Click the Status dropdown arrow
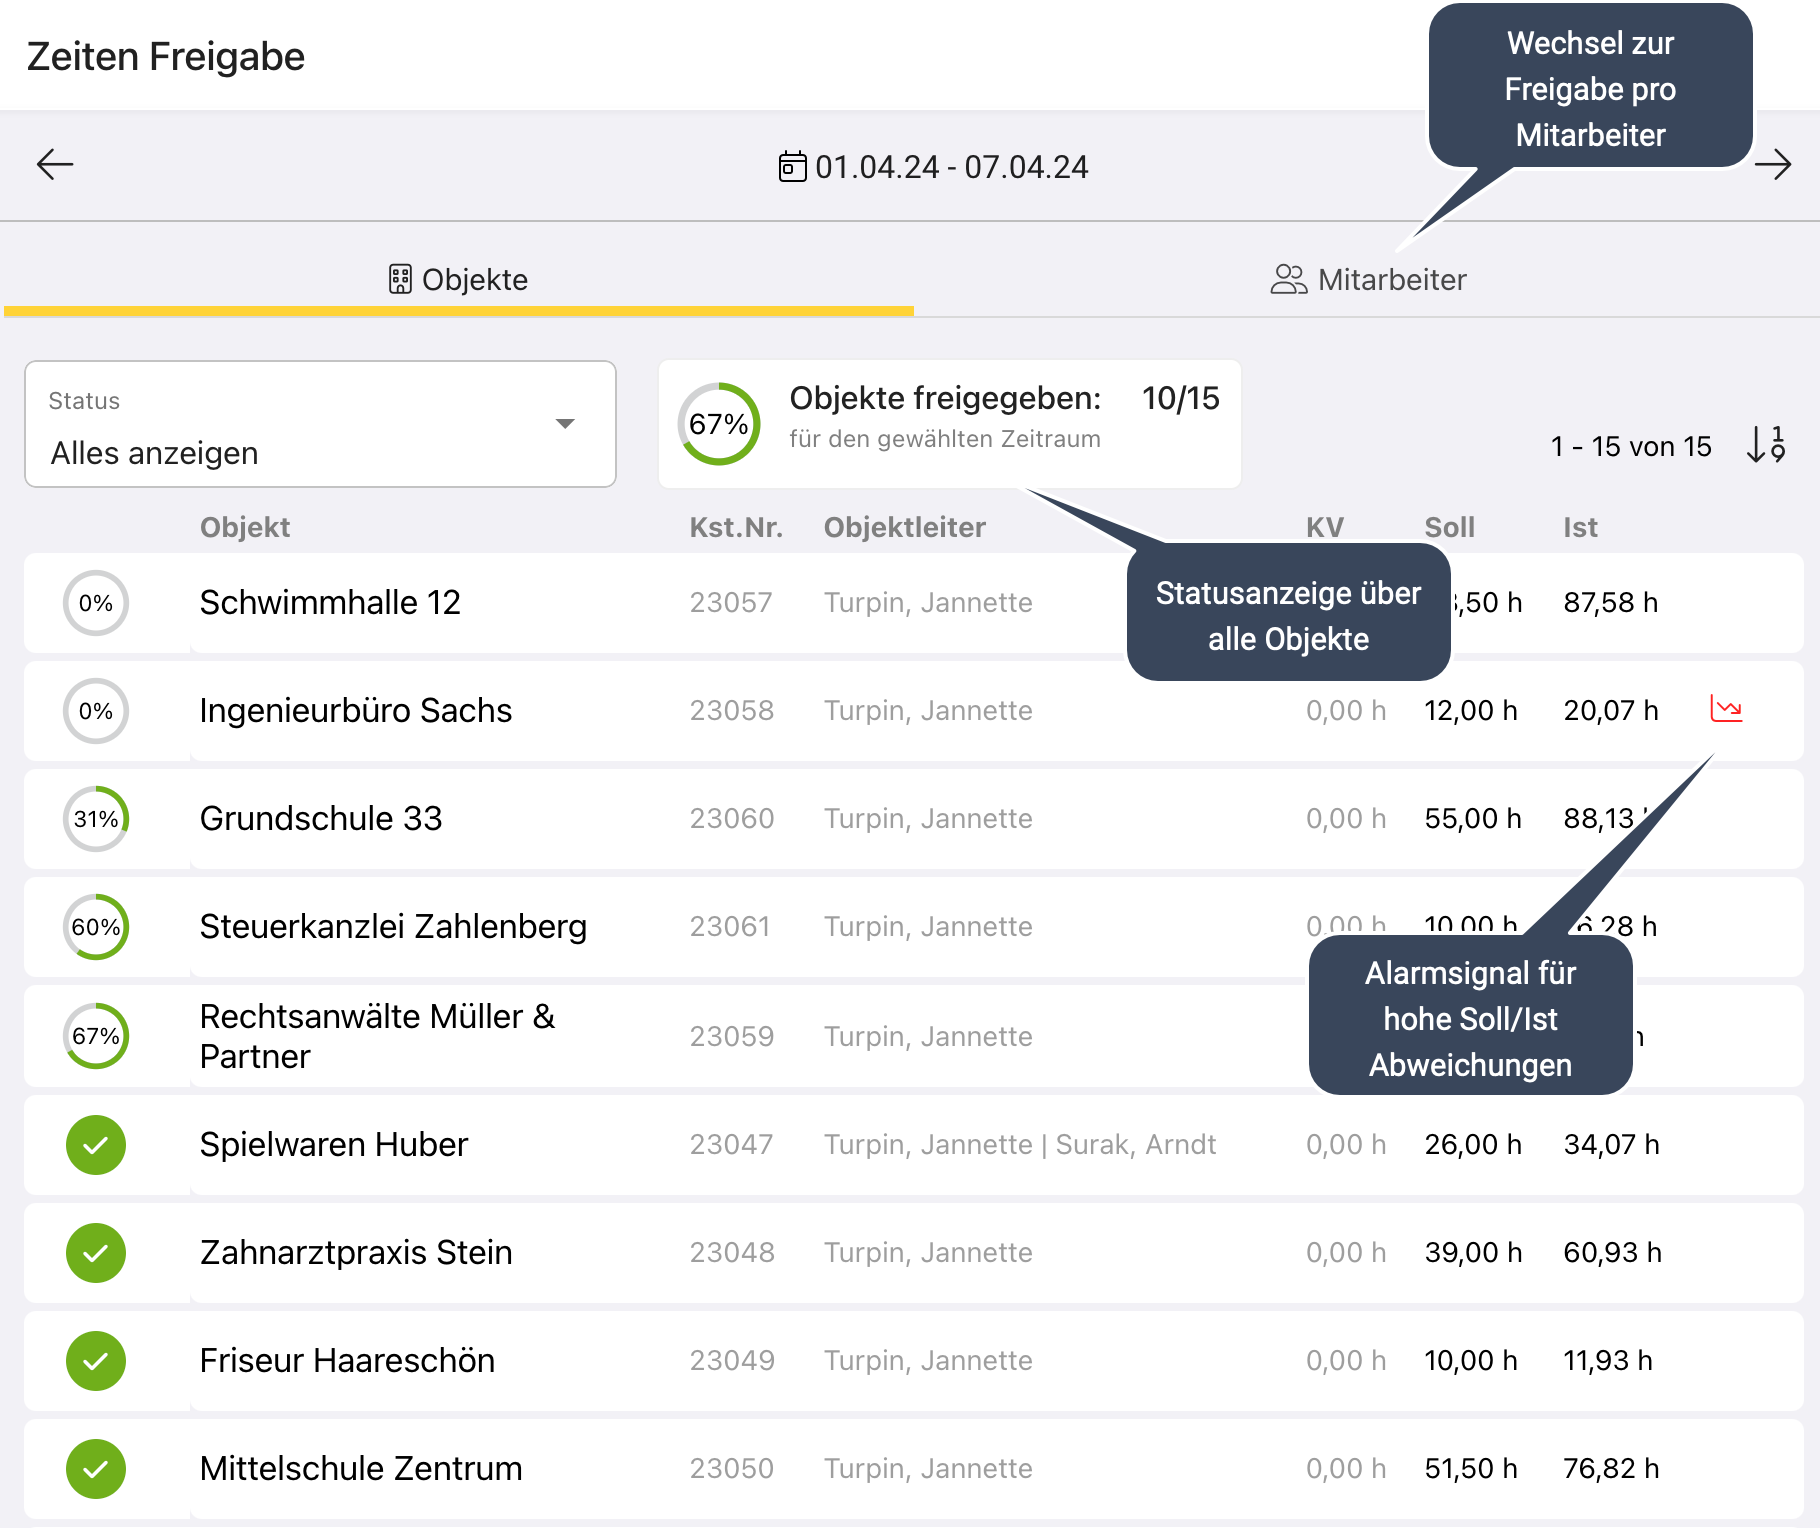This screenshot has width=1820, height=1528. tap(565, 424)
